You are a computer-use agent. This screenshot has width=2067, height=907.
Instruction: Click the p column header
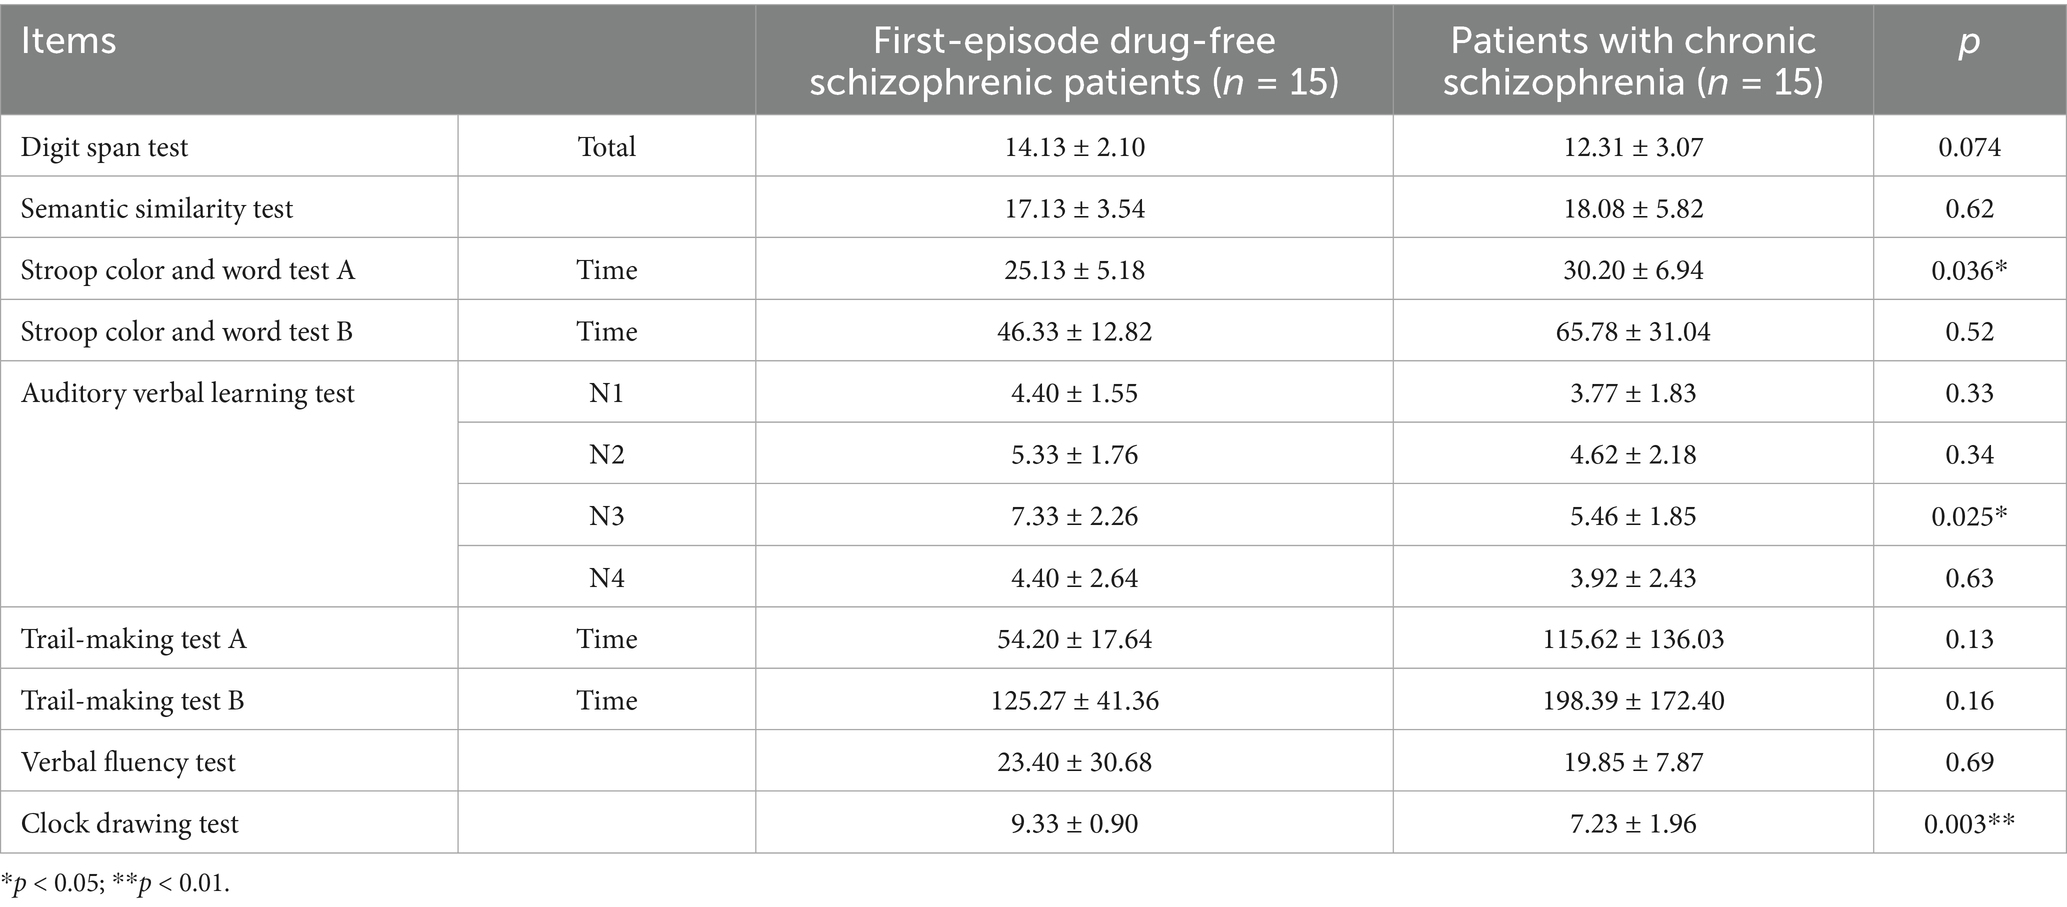(x=1968, y=42)
